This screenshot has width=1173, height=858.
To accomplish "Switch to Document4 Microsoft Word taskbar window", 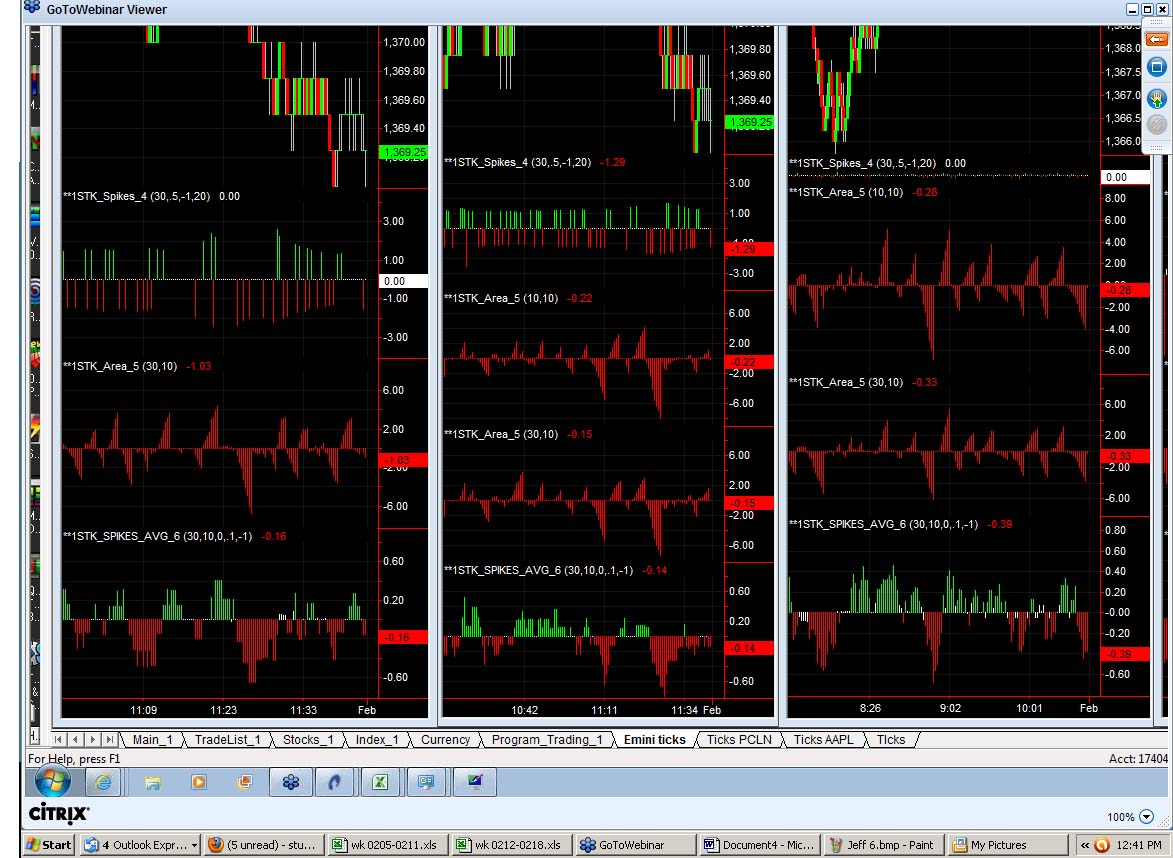I will (760, 845).
